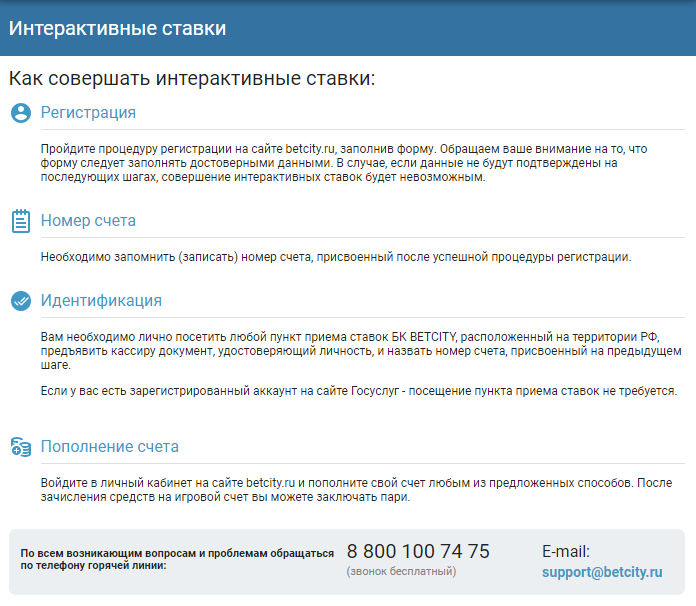Click the coins icon beside Пополнение счета
The width and height of the screenshot is (696, 606).
coord(21,447)
